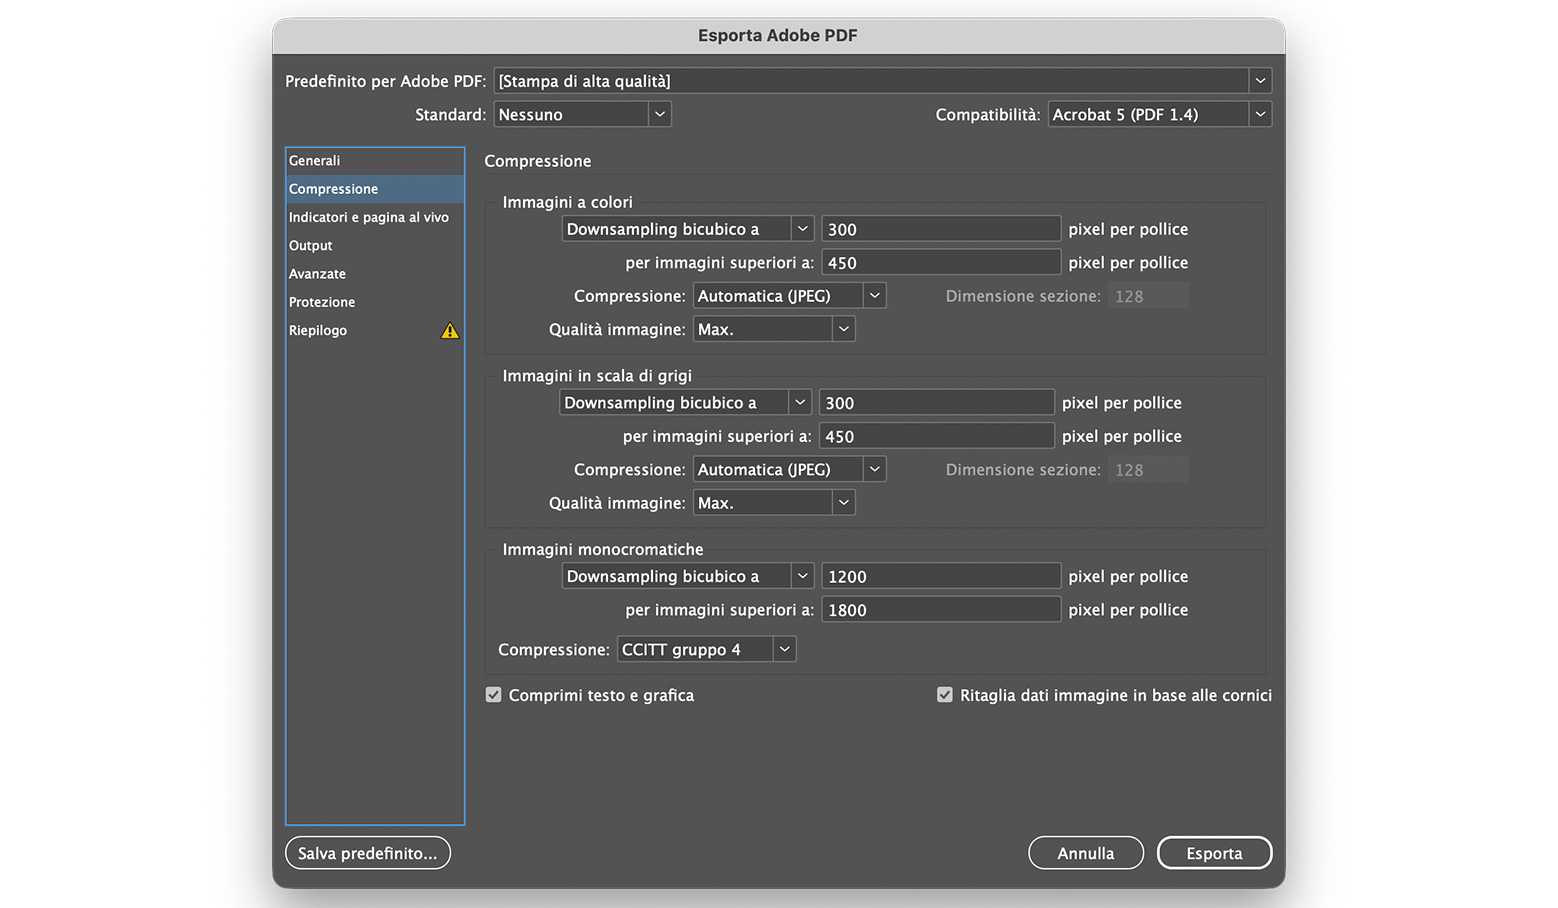Click the Annulla button
Image resolution: width=1558 pixels, height=908 pixels.
1086,853
